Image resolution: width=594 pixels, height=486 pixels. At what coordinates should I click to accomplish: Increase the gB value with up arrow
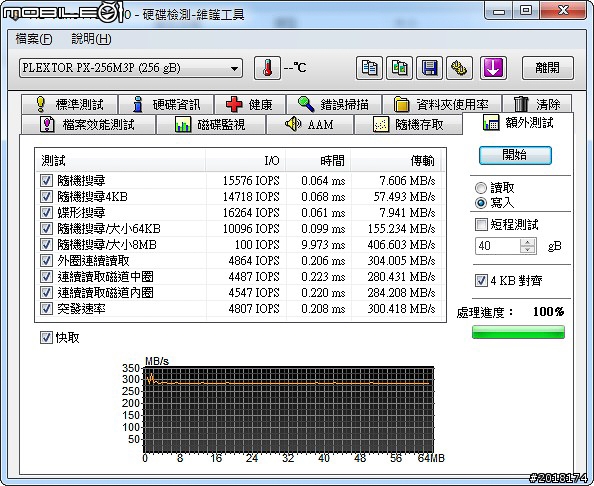(527, 242)
